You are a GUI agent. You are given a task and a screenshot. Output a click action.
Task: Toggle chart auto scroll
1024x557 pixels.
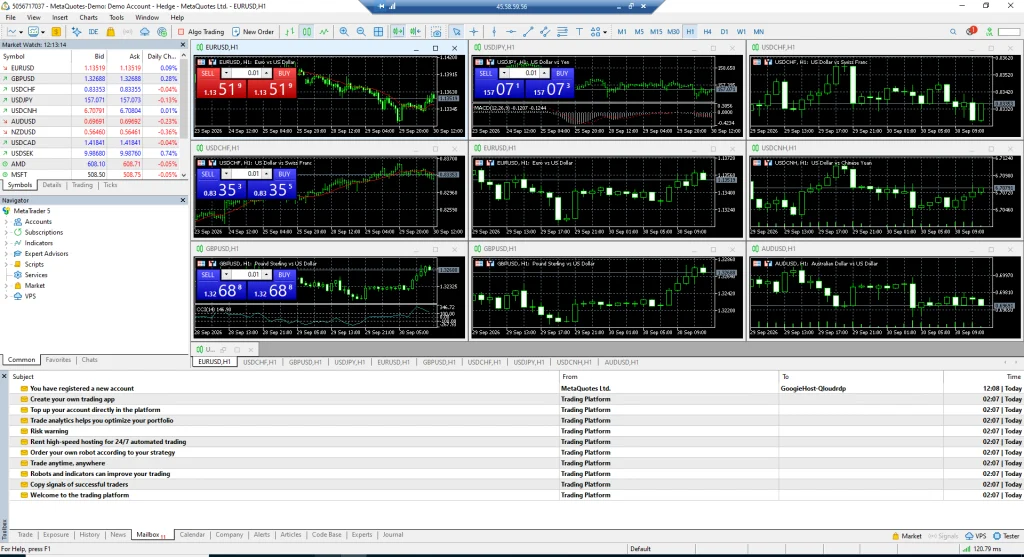(x=397, y=31)
